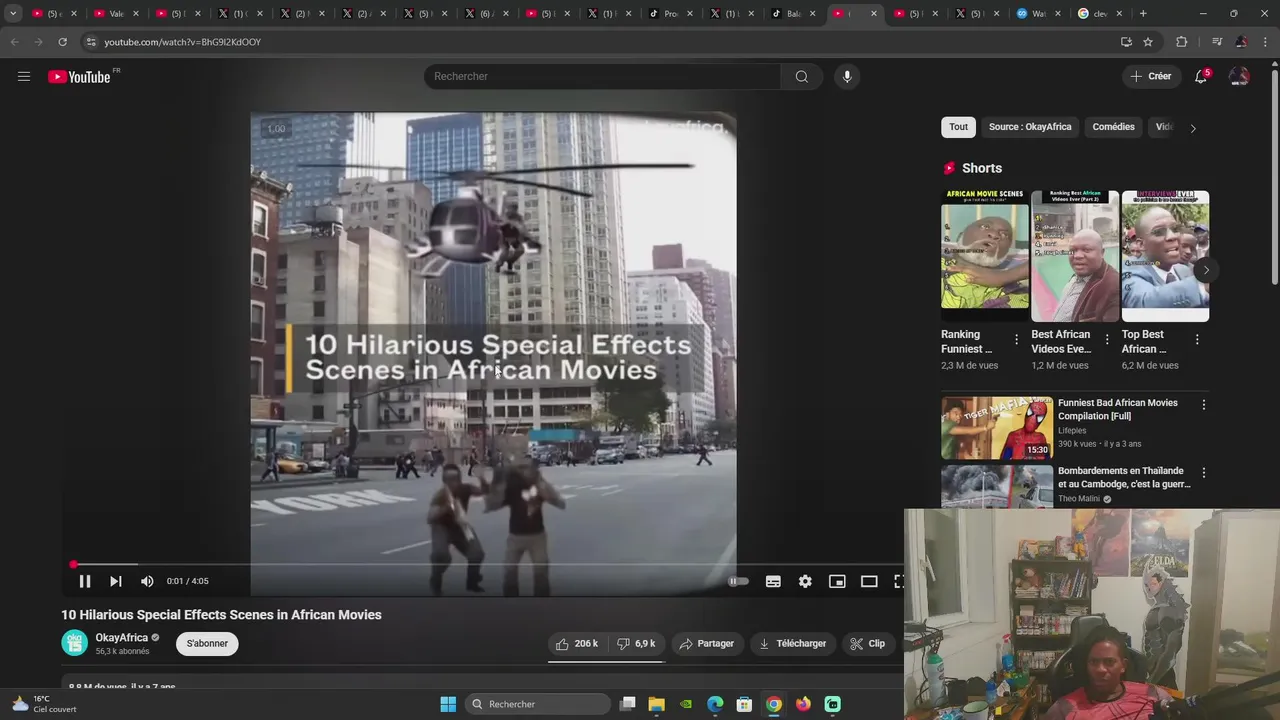
Task: Dislike the video showing 6,9 k
Action: pyautogui.click(x=636, y=644)
